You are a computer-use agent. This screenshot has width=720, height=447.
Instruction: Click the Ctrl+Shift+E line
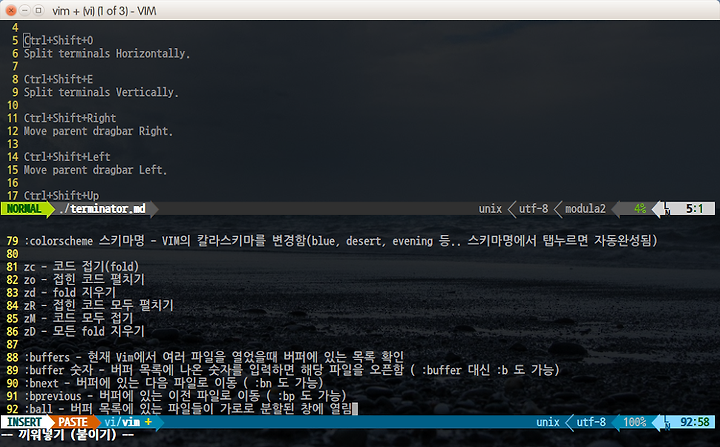pyautogui.click(x=58, y=79)
